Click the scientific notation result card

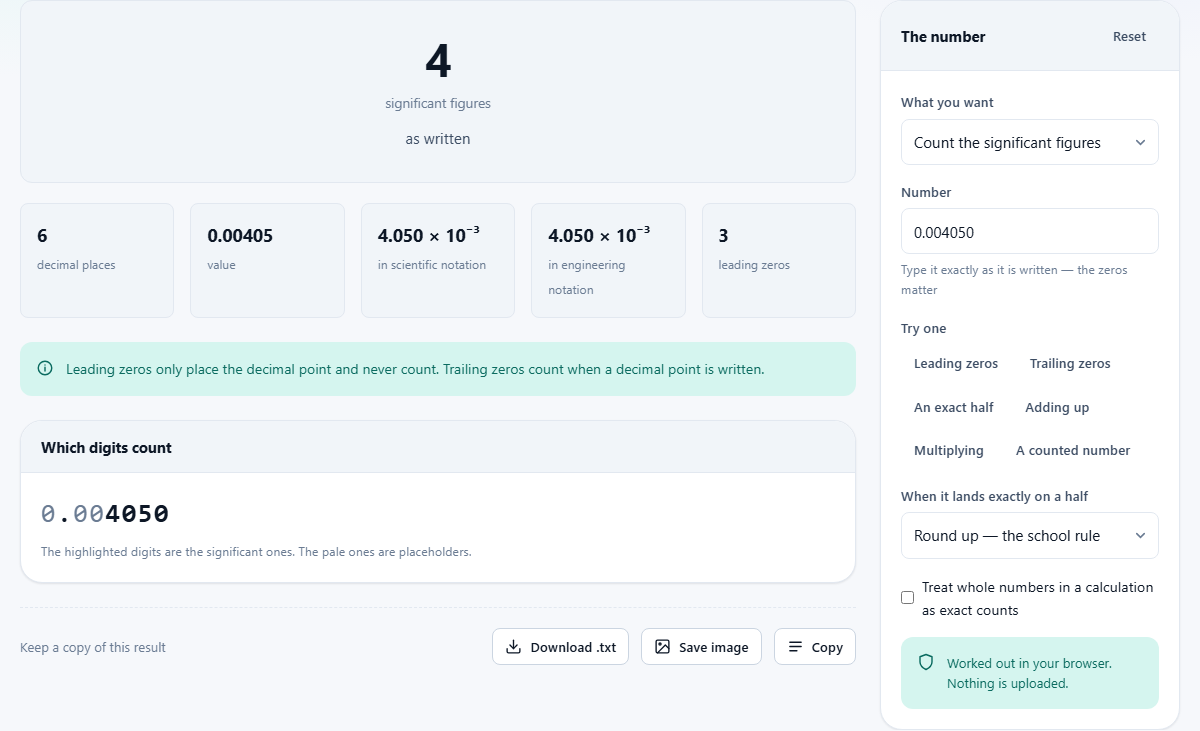click(438, 260)
